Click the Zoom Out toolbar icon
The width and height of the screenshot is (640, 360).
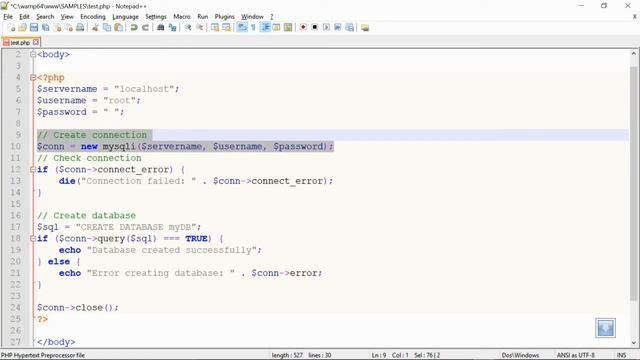point(199,28)
